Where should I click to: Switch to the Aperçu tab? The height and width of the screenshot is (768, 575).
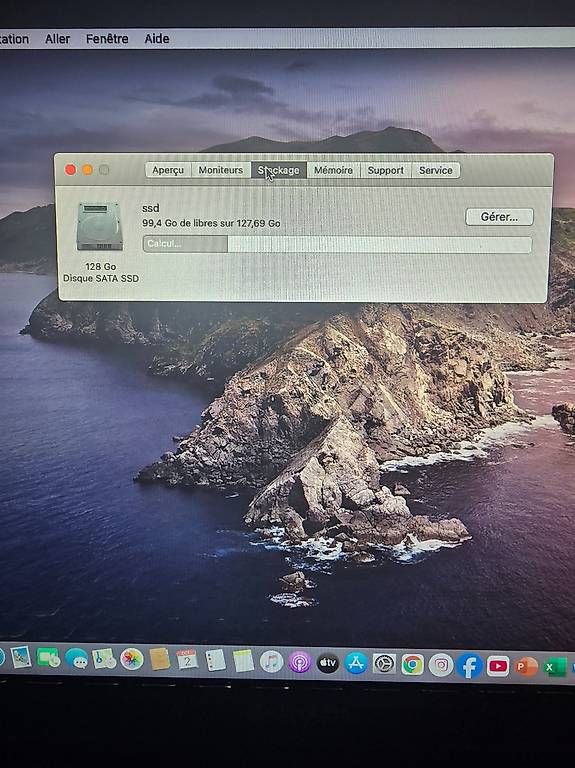coord(168,170)
